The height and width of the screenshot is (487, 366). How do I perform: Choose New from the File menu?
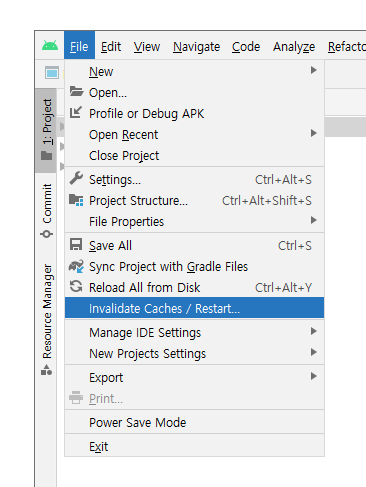194,71
